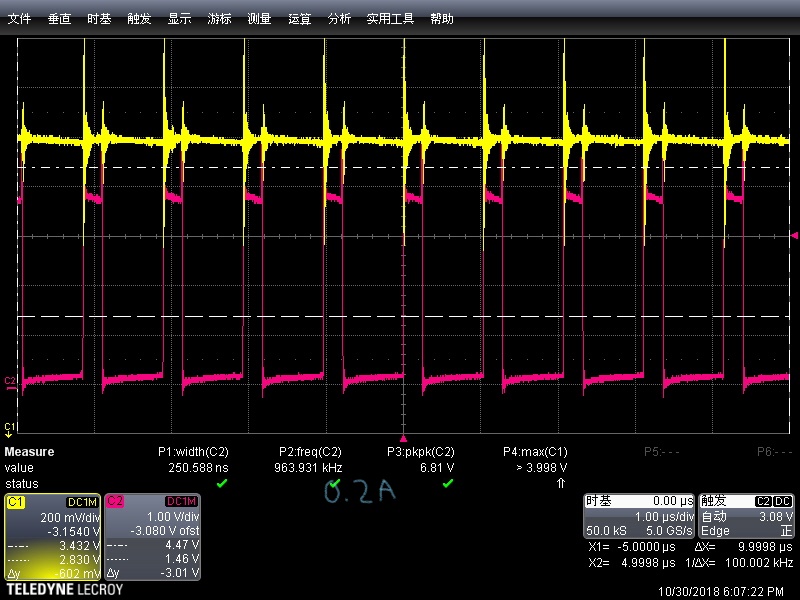Click the 50.0 kS sample count
Image resolution: width=800 pixels, height=600 pixels.
(x=606, y=531)
